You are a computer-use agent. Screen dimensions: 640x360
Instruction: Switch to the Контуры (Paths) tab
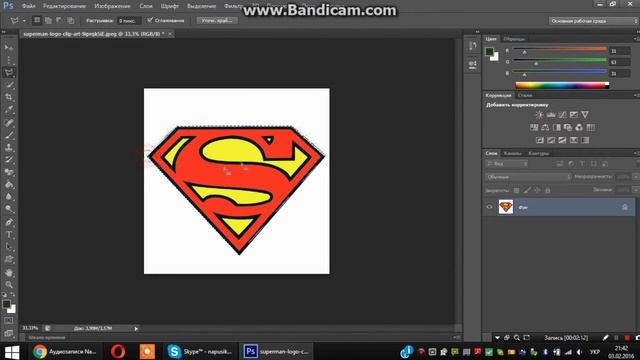[539, 153]
